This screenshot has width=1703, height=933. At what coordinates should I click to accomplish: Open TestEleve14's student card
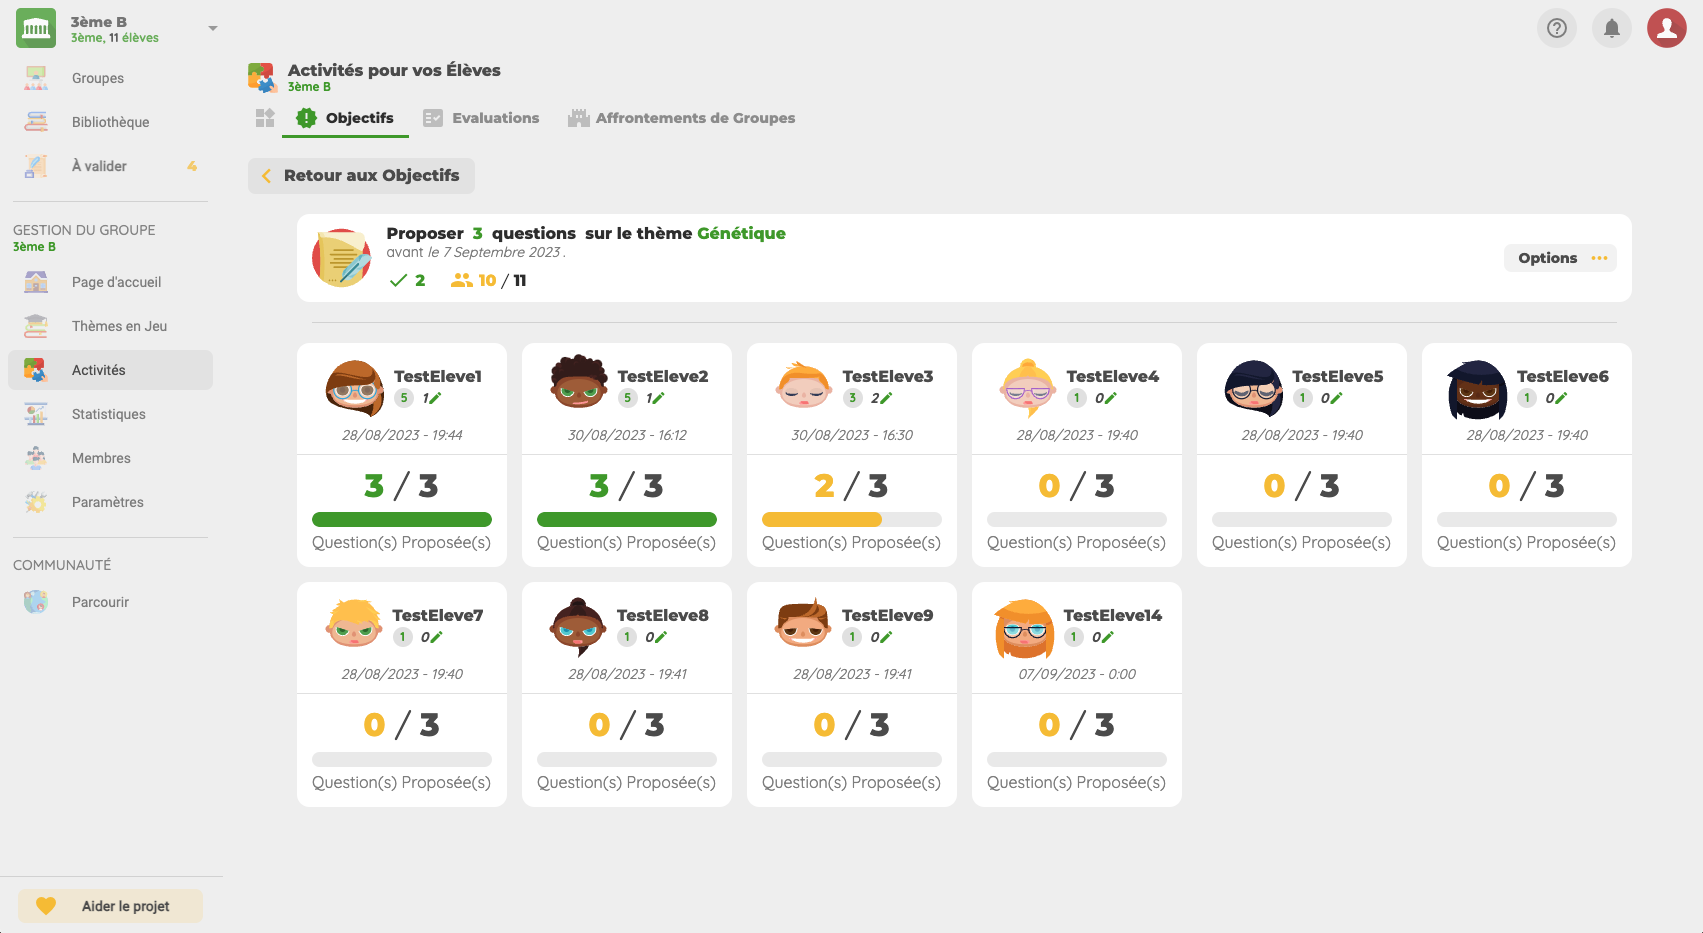pyautogui.click(x=1076, y=694)
